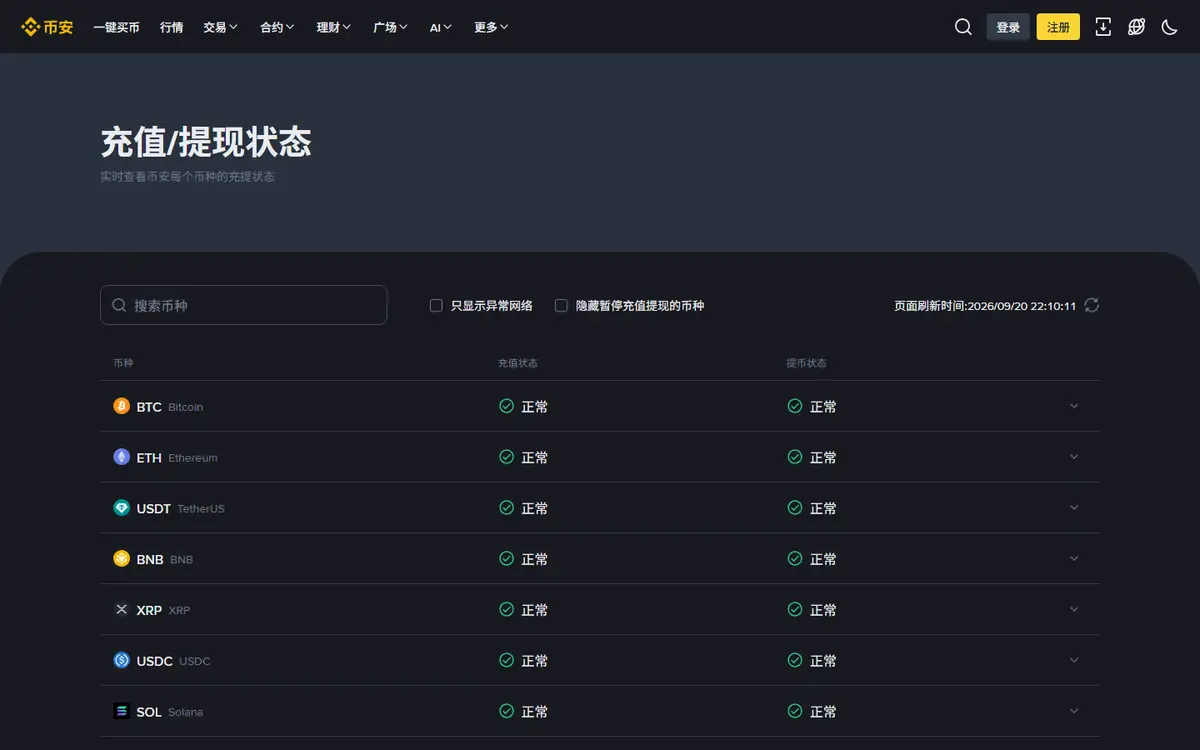Click USDT deposit status check icon

pyautogui.click(x=507, y=508)
